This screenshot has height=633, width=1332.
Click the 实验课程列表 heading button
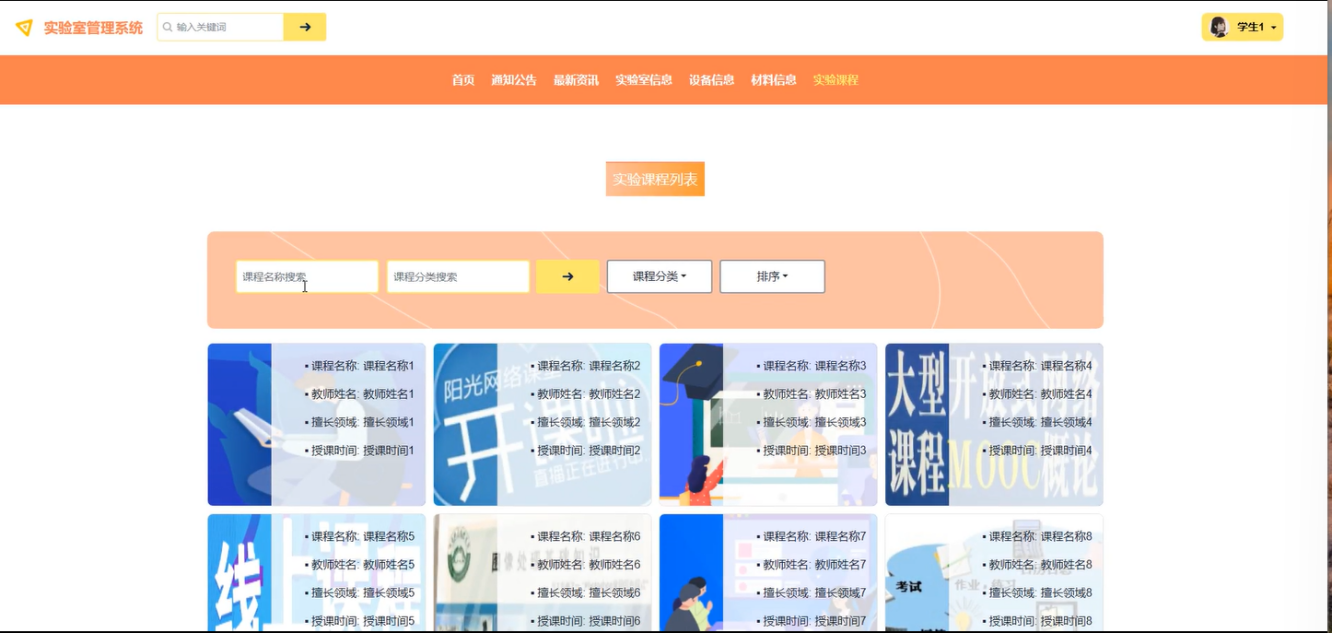[x=655, y=179]
